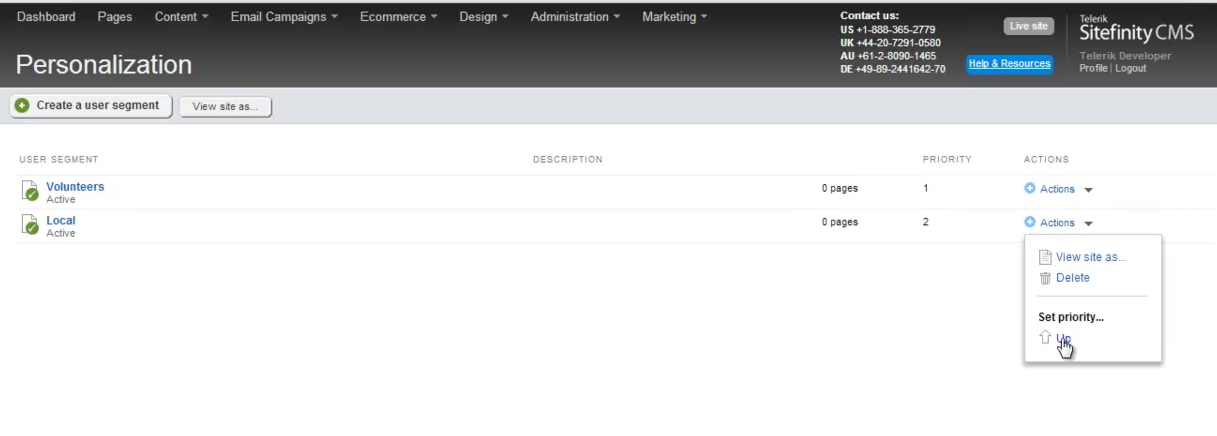
Task: Click the green plus icon on Create a user segment
Action: (x=22, y=106)
